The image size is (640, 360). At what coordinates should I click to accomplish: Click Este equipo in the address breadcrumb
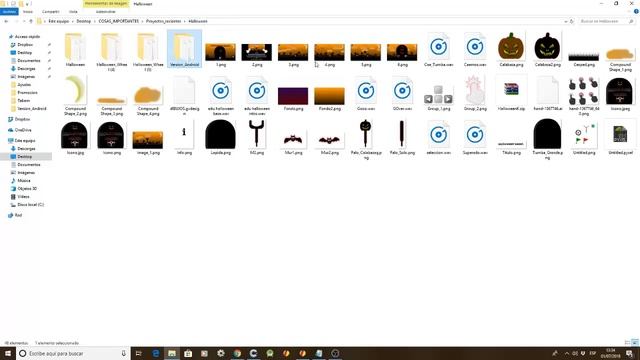tap(59, 21)
